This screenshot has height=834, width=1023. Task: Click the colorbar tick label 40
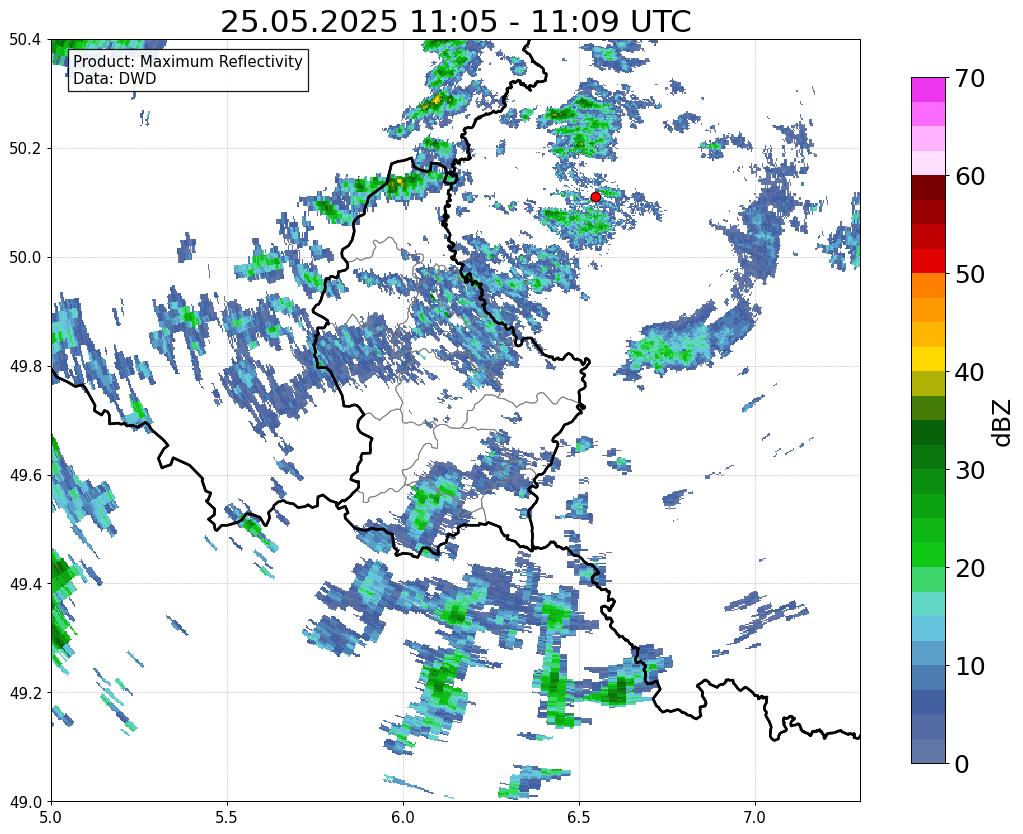[968, 372]
